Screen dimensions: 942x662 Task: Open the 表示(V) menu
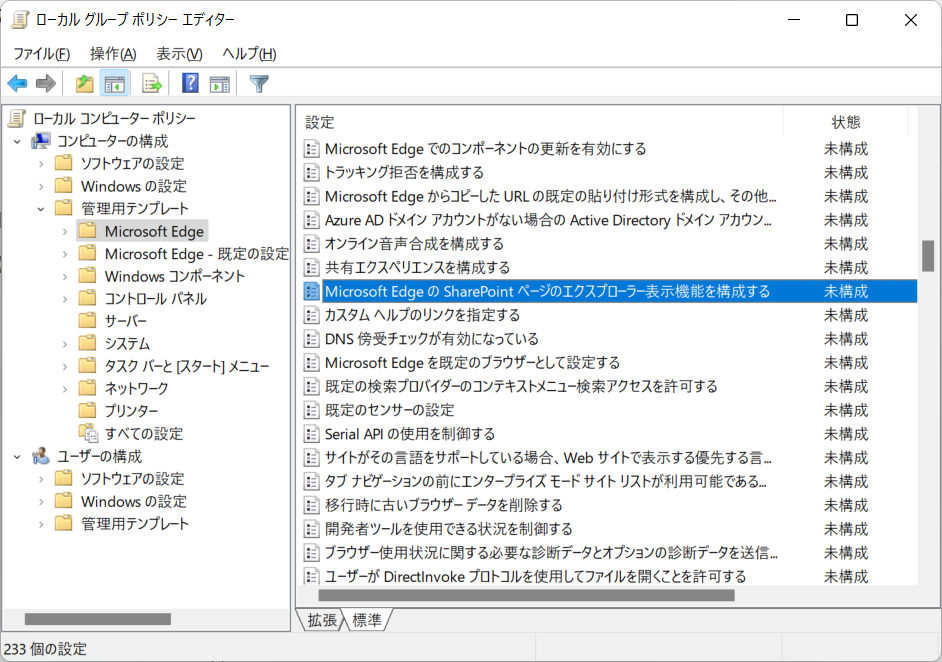[x=179, y=54]
